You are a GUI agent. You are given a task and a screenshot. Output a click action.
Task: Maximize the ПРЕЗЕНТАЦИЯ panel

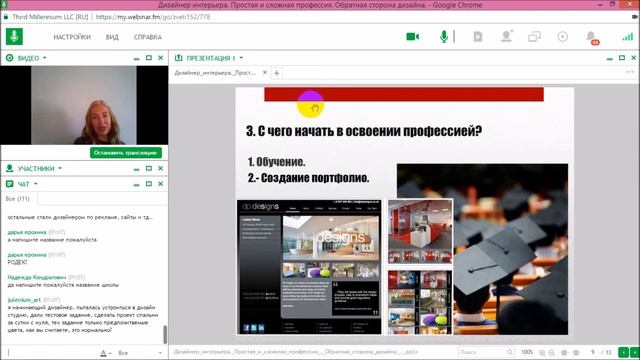622,58
